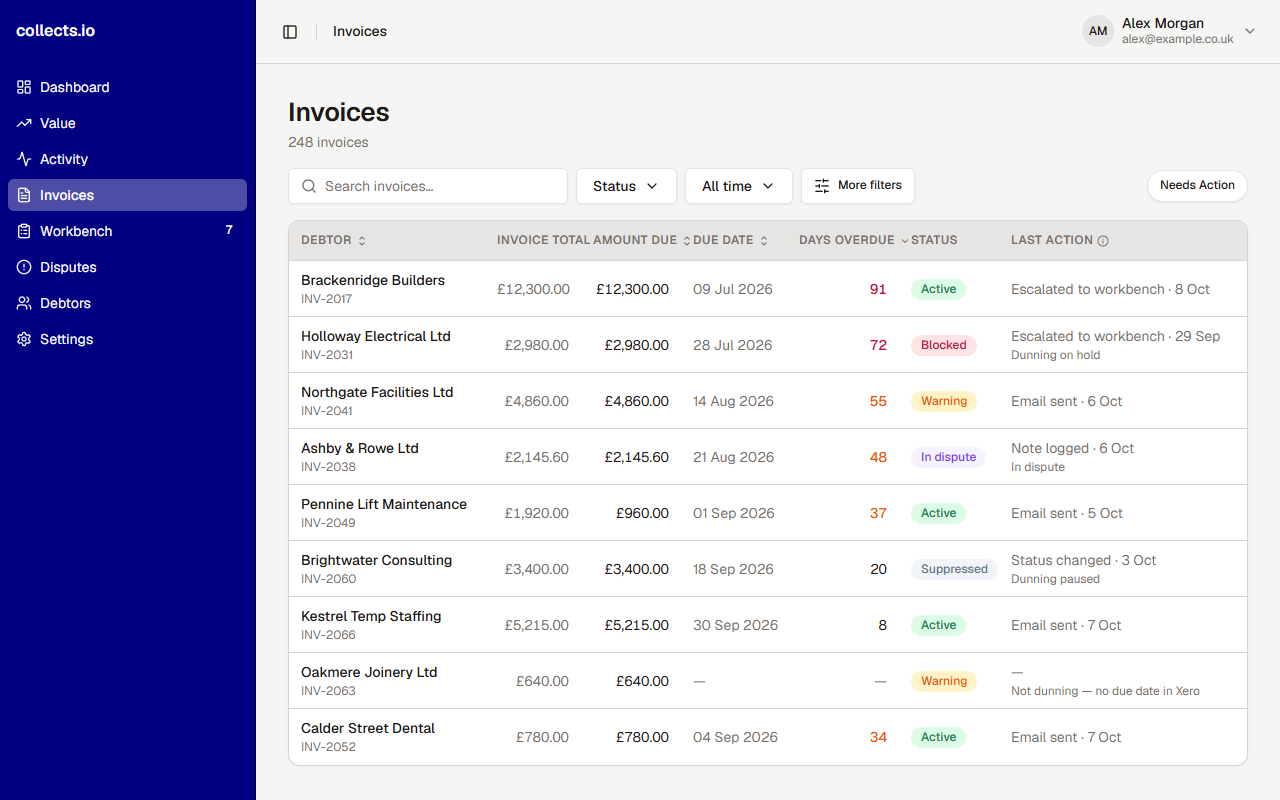Screen dimensions: 1280x800
Task: Click the Dashboard grid icon
Action: (x=24, y=87)
